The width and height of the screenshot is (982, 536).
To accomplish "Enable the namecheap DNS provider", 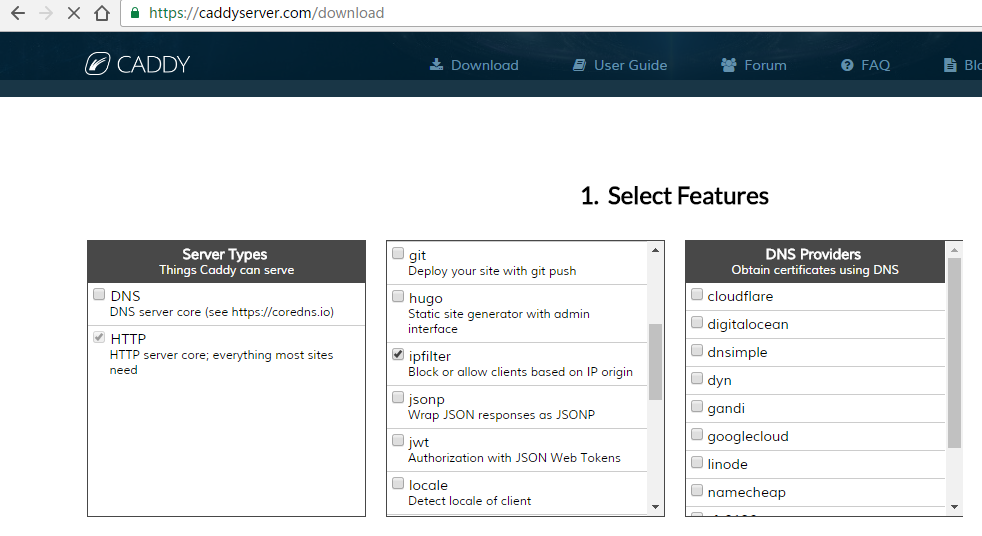I will [696, 490].
